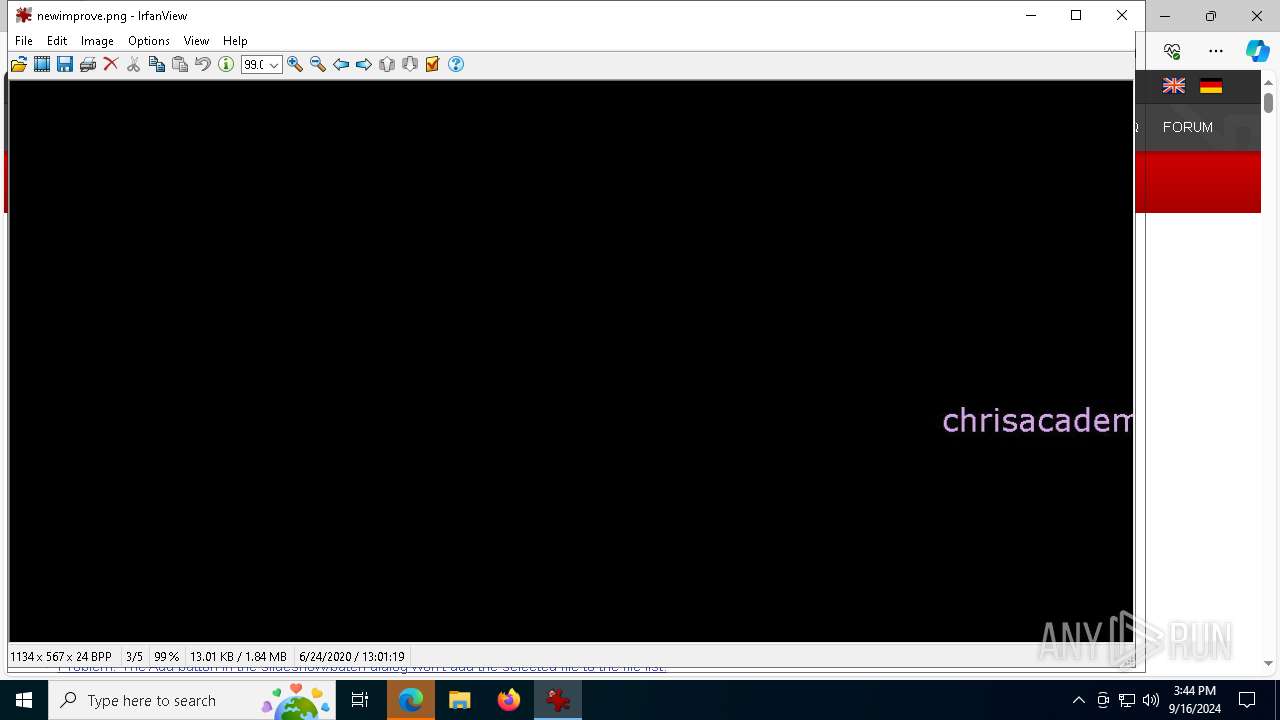Click the Undo arrow icon
This screenshot has width=1280, height=720.
coord(203,64)
